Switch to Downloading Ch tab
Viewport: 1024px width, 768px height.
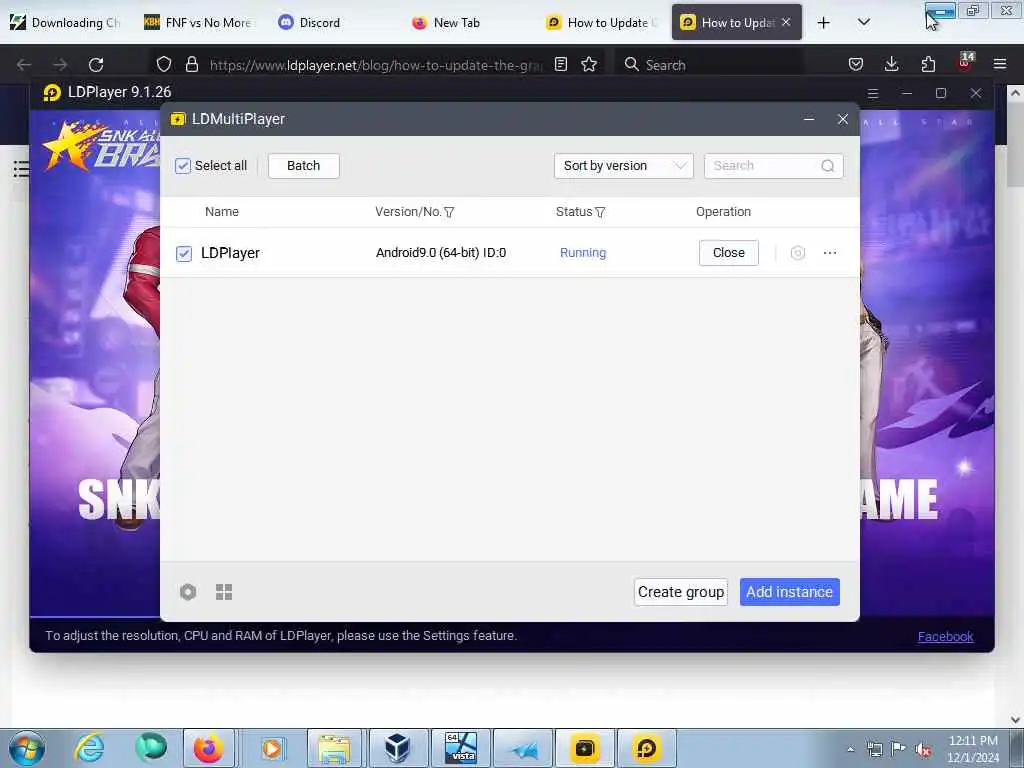click(x=65, y=23)
